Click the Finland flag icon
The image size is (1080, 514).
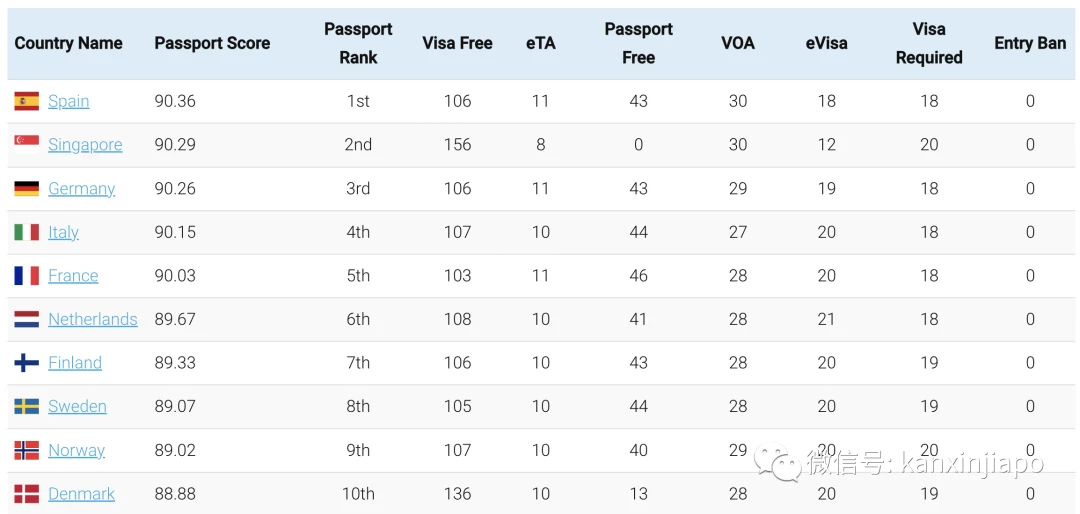click(26, 362)
